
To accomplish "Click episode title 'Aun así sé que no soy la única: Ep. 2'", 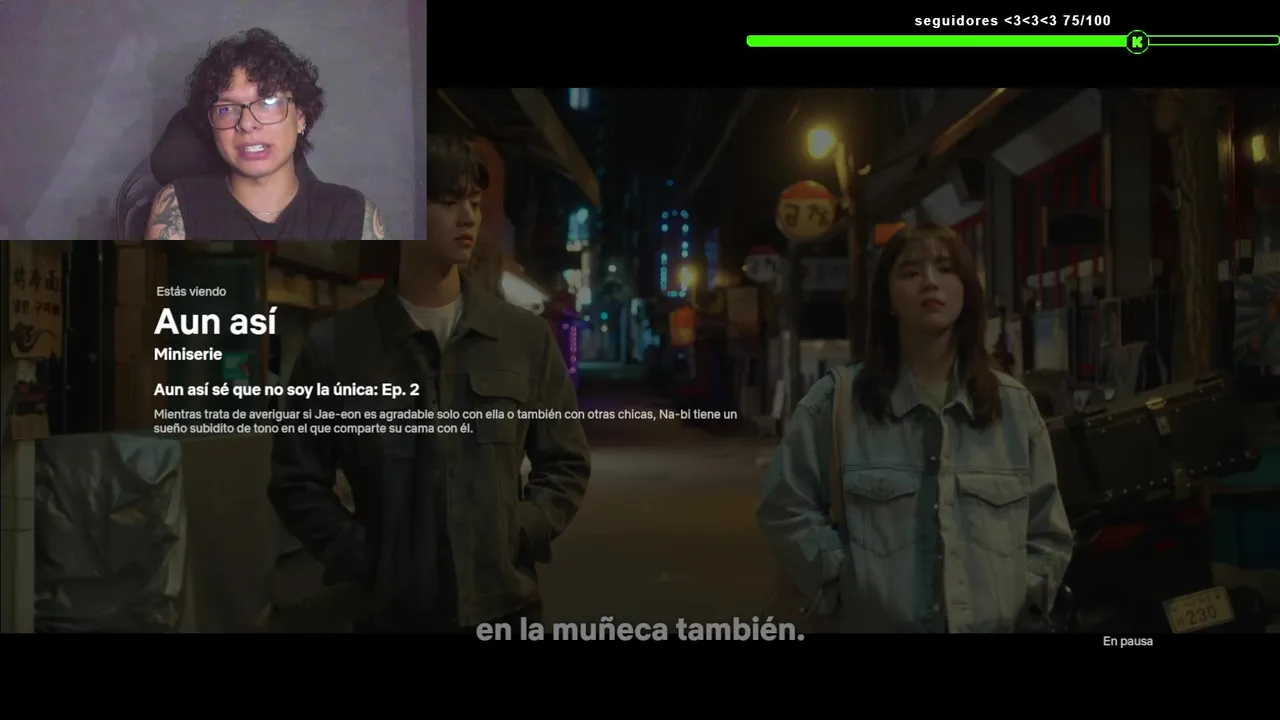I will pyautogui.click(x=287, y=390).
